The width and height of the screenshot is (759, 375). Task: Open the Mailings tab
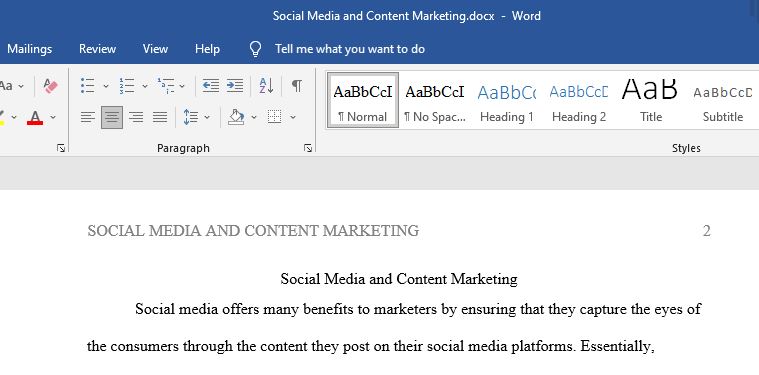[30, 49]
